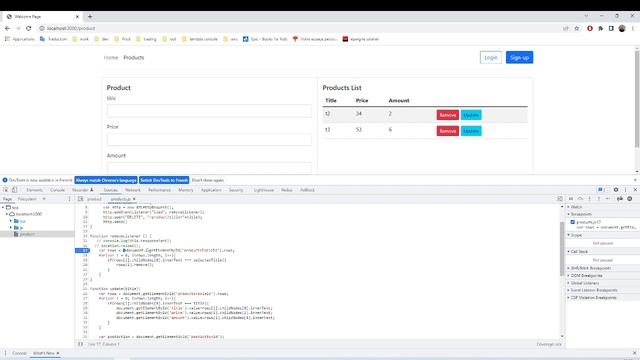The width and height of the screenshot is (640, 360).
Task: Open DevTools issues counter badge
Action: (601, 190)
